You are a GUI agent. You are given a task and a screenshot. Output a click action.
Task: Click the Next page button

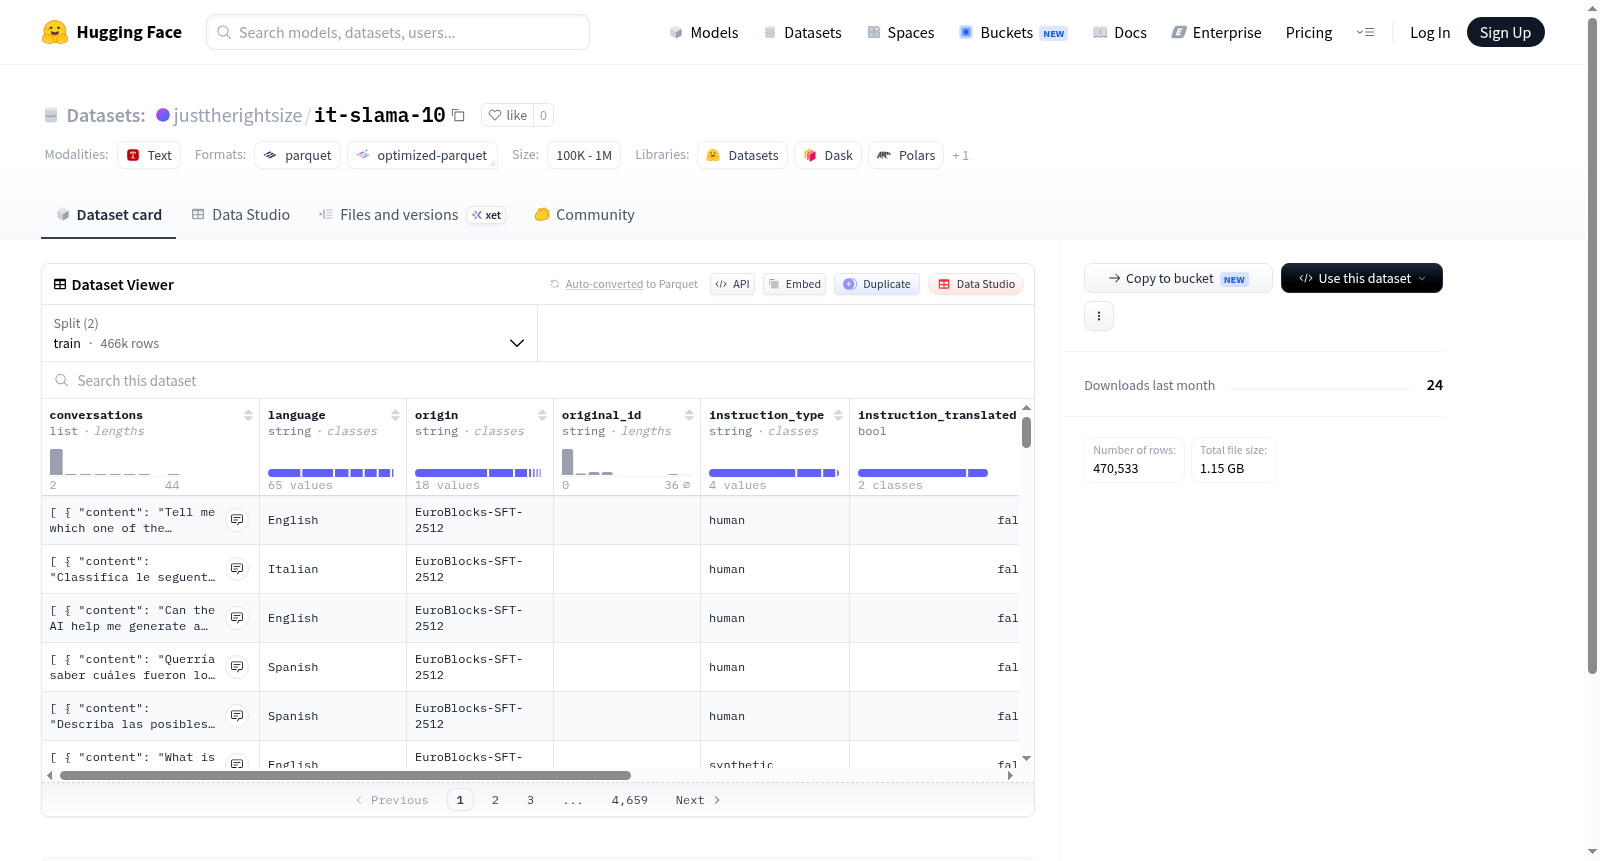(x=698, y=800)
